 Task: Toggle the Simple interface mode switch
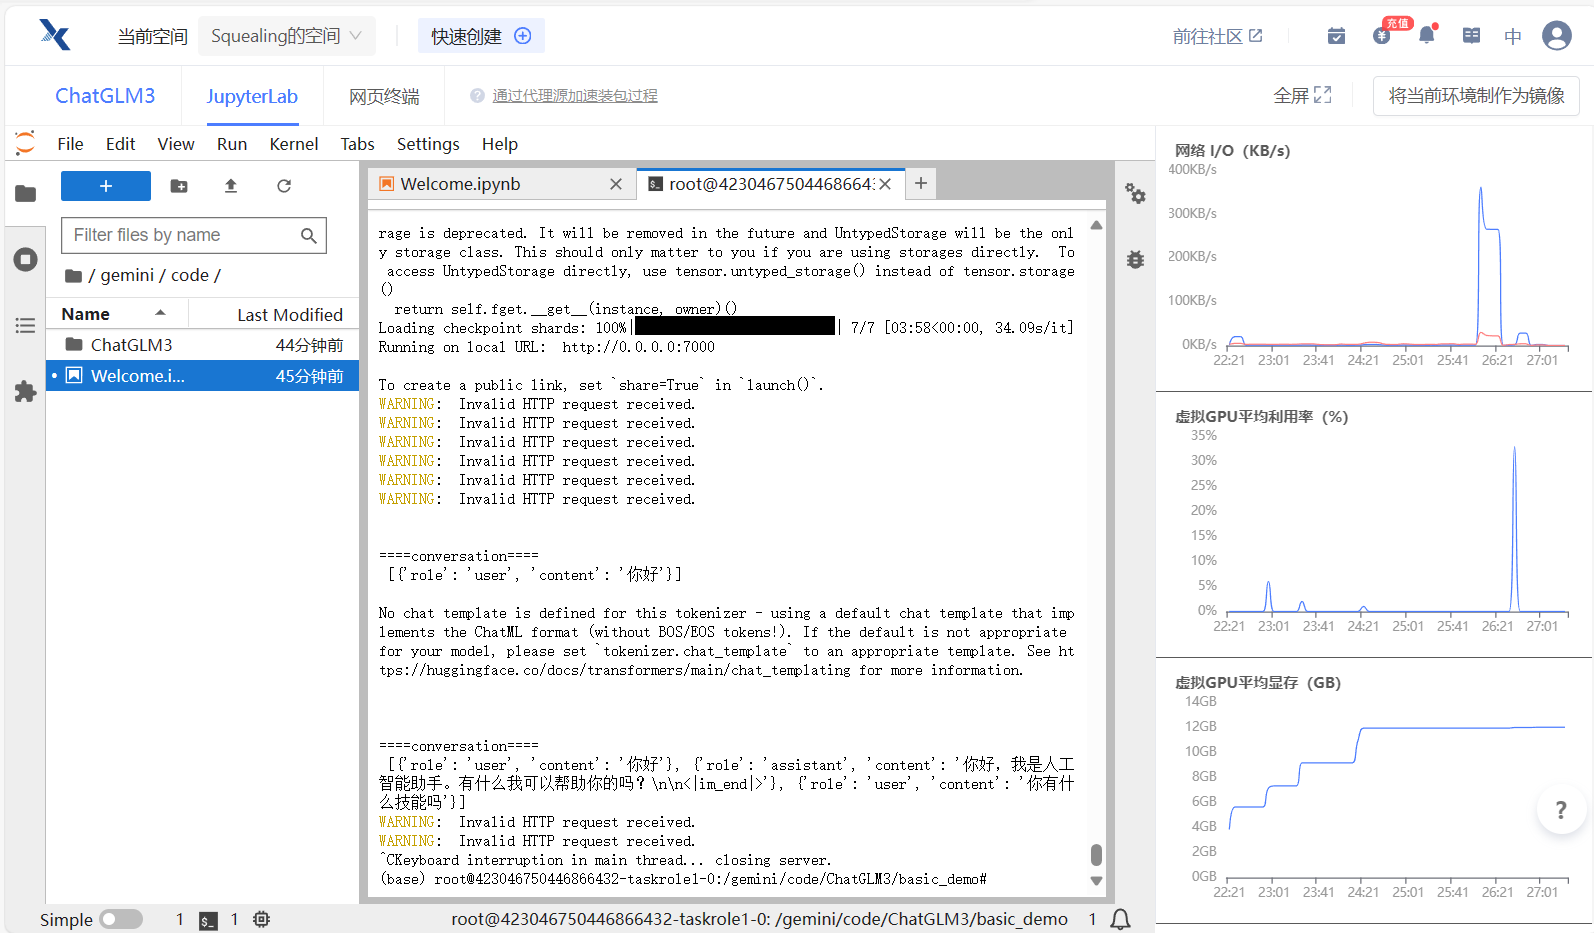[121, 919]
